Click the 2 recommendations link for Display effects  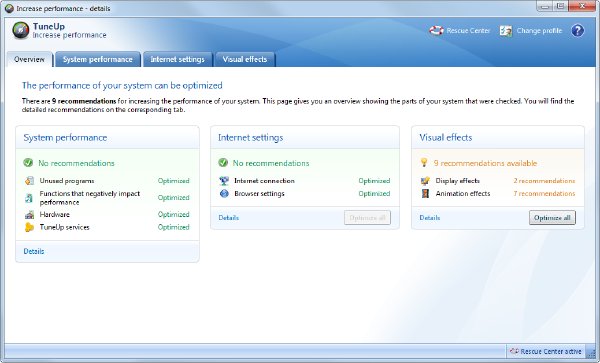point(544,181)
